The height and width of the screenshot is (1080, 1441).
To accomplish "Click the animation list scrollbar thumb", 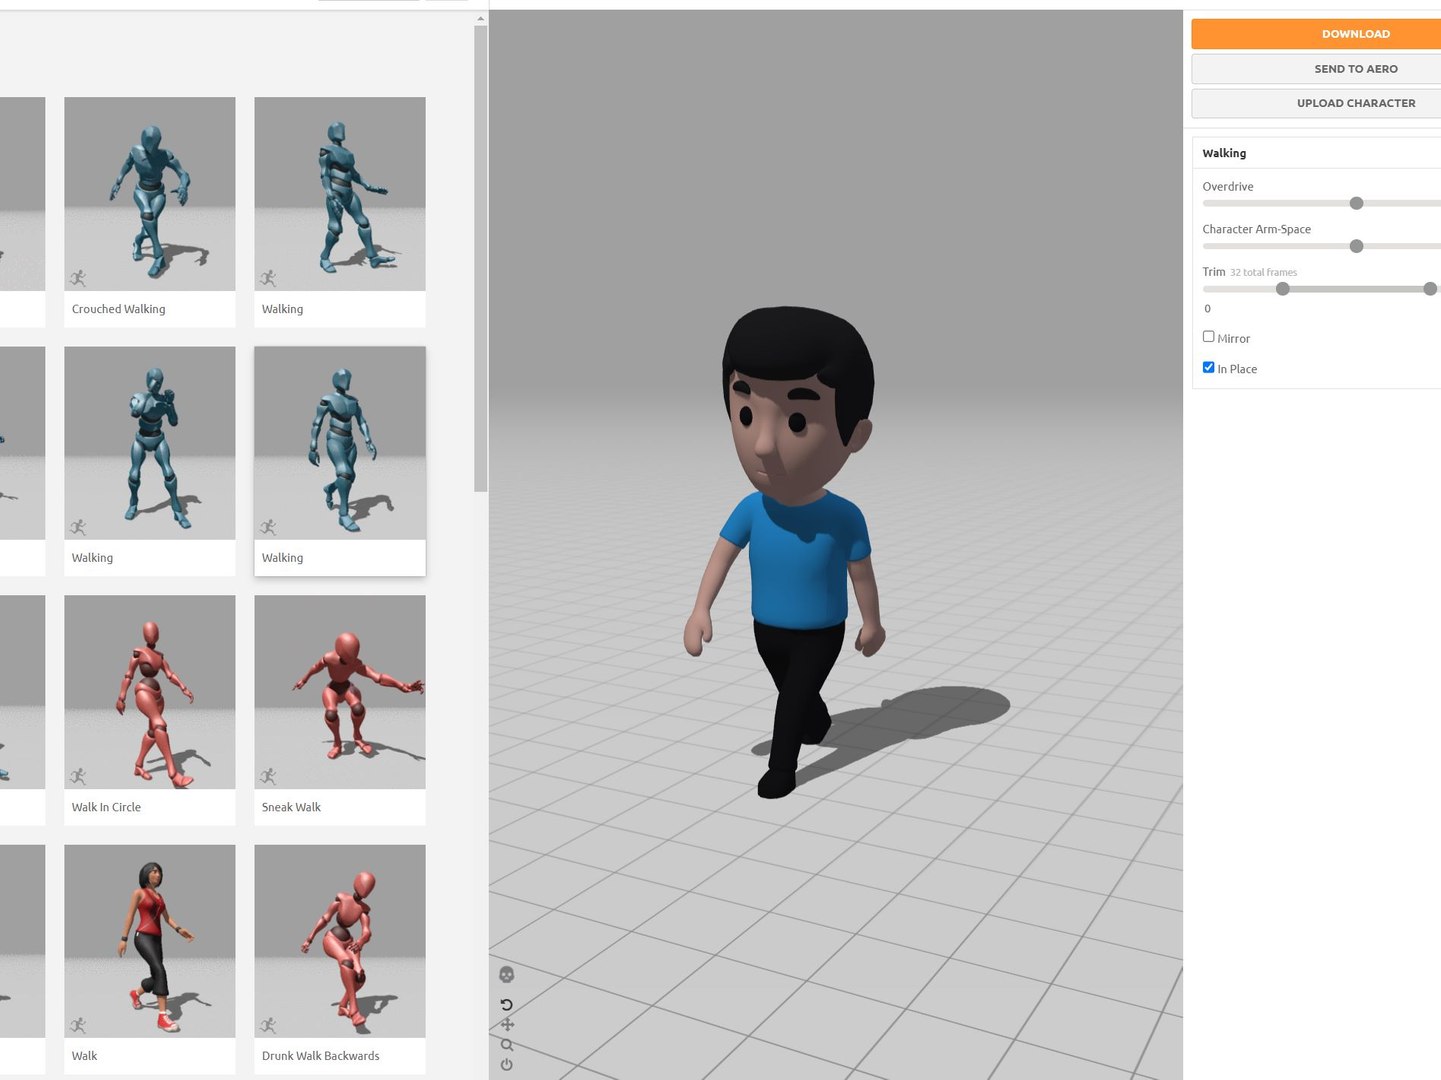I will [481, 258].
